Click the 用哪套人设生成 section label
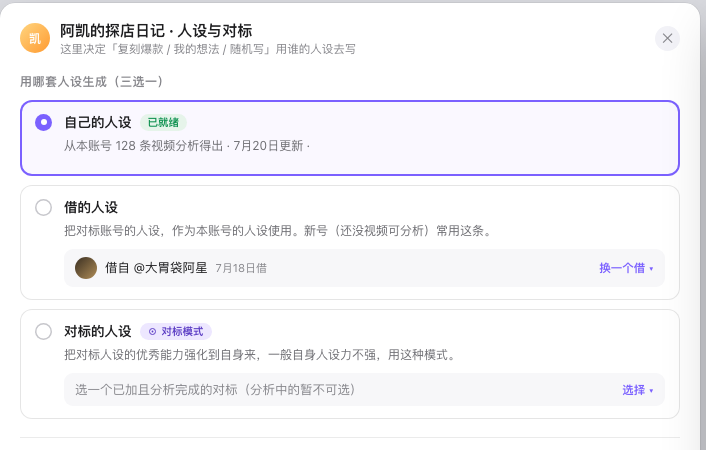Screen dimensions: 706x450 pyautogui.click(x=92, y=82)
